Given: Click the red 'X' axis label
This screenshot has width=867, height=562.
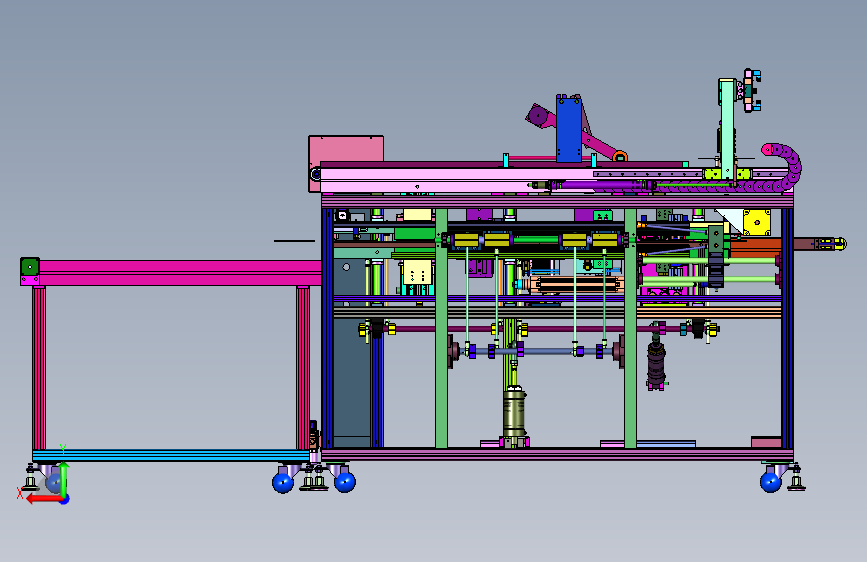Looking at the screenshot, I should (x=20, y=493).
